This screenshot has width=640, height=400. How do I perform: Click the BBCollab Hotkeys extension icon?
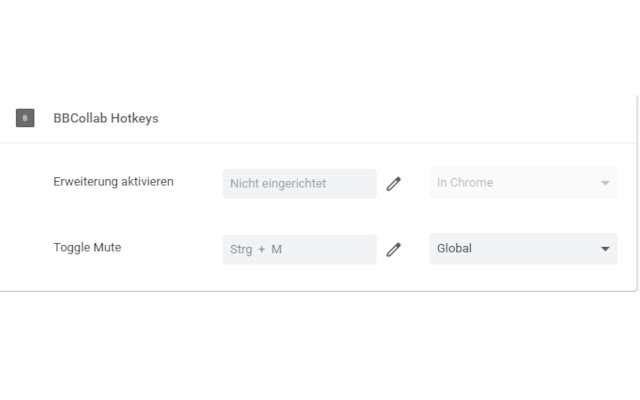[x=25, y=118]
